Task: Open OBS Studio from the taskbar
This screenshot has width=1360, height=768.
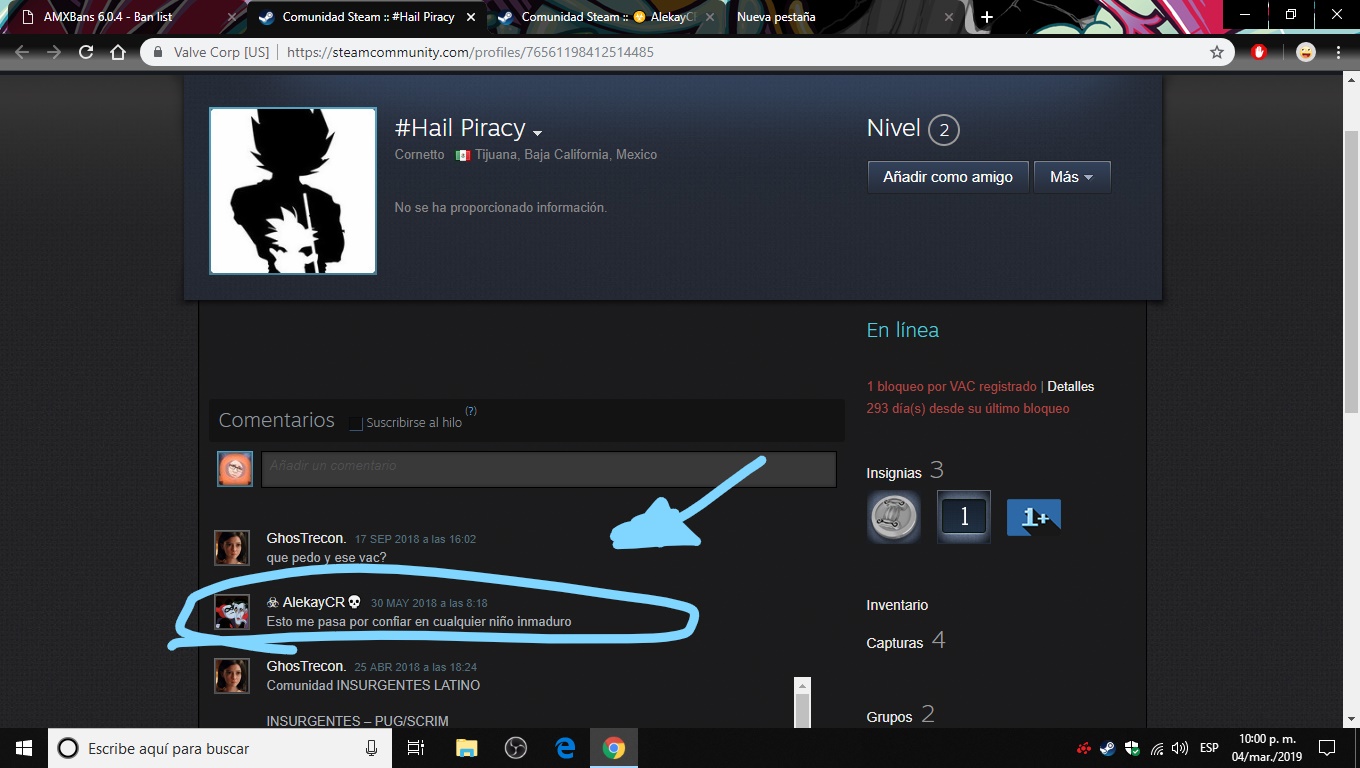Action: point(515,748)
